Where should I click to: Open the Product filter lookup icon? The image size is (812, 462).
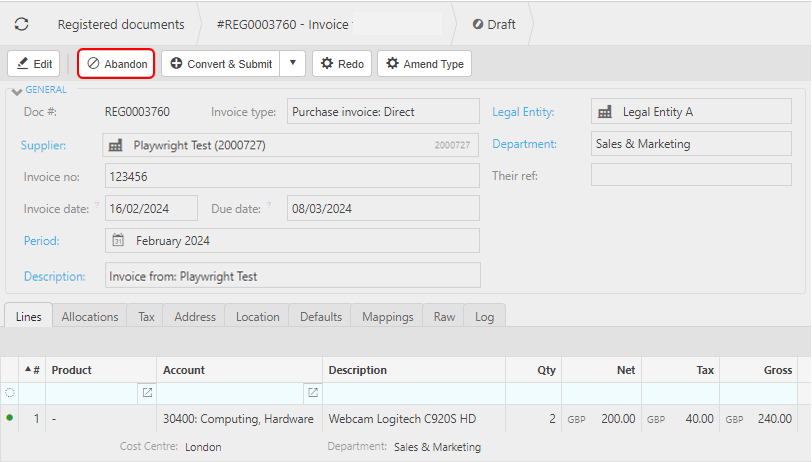click(x=147, y=393)
